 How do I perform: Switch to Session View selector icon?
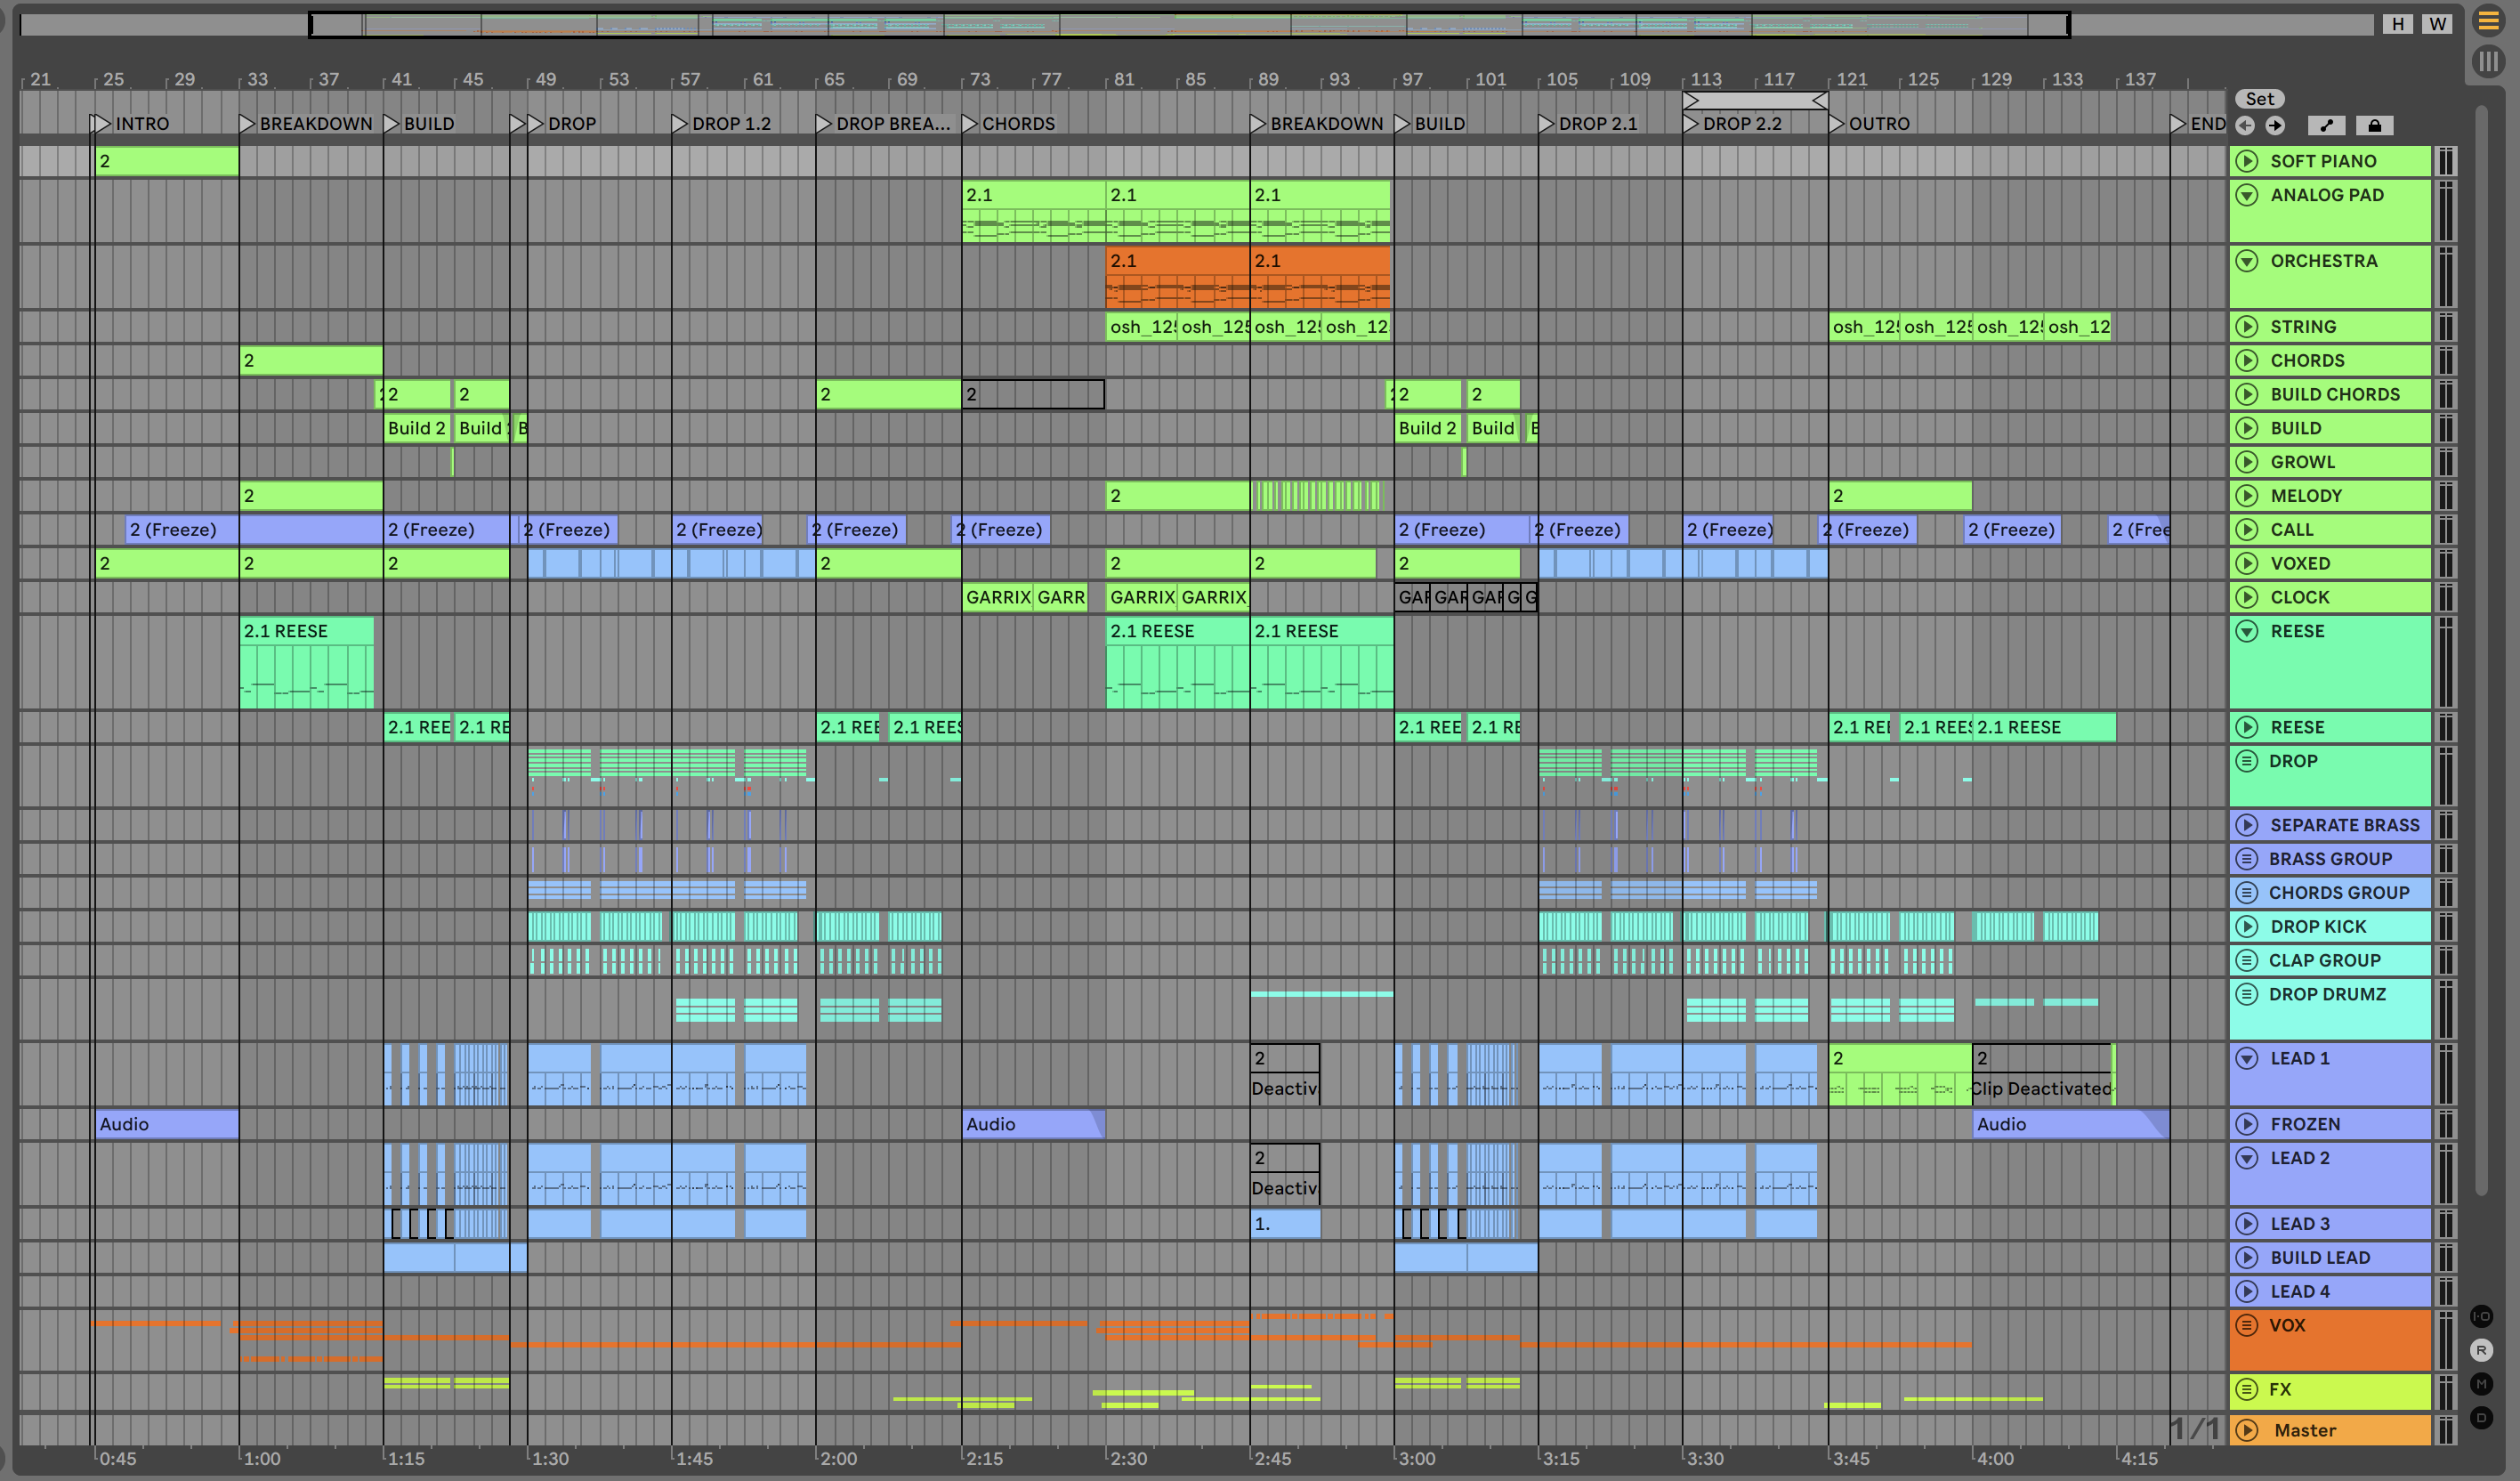coord(2488,62)
